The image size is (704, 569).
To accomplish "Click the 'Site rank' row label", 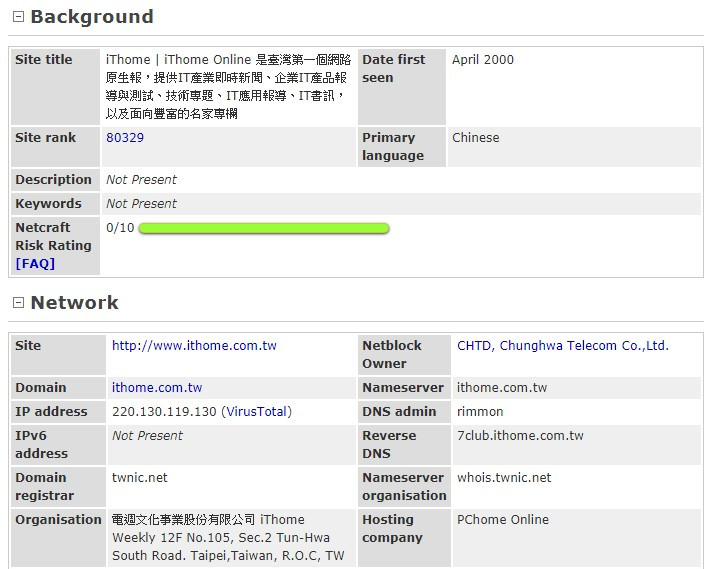I will point(45,137).
